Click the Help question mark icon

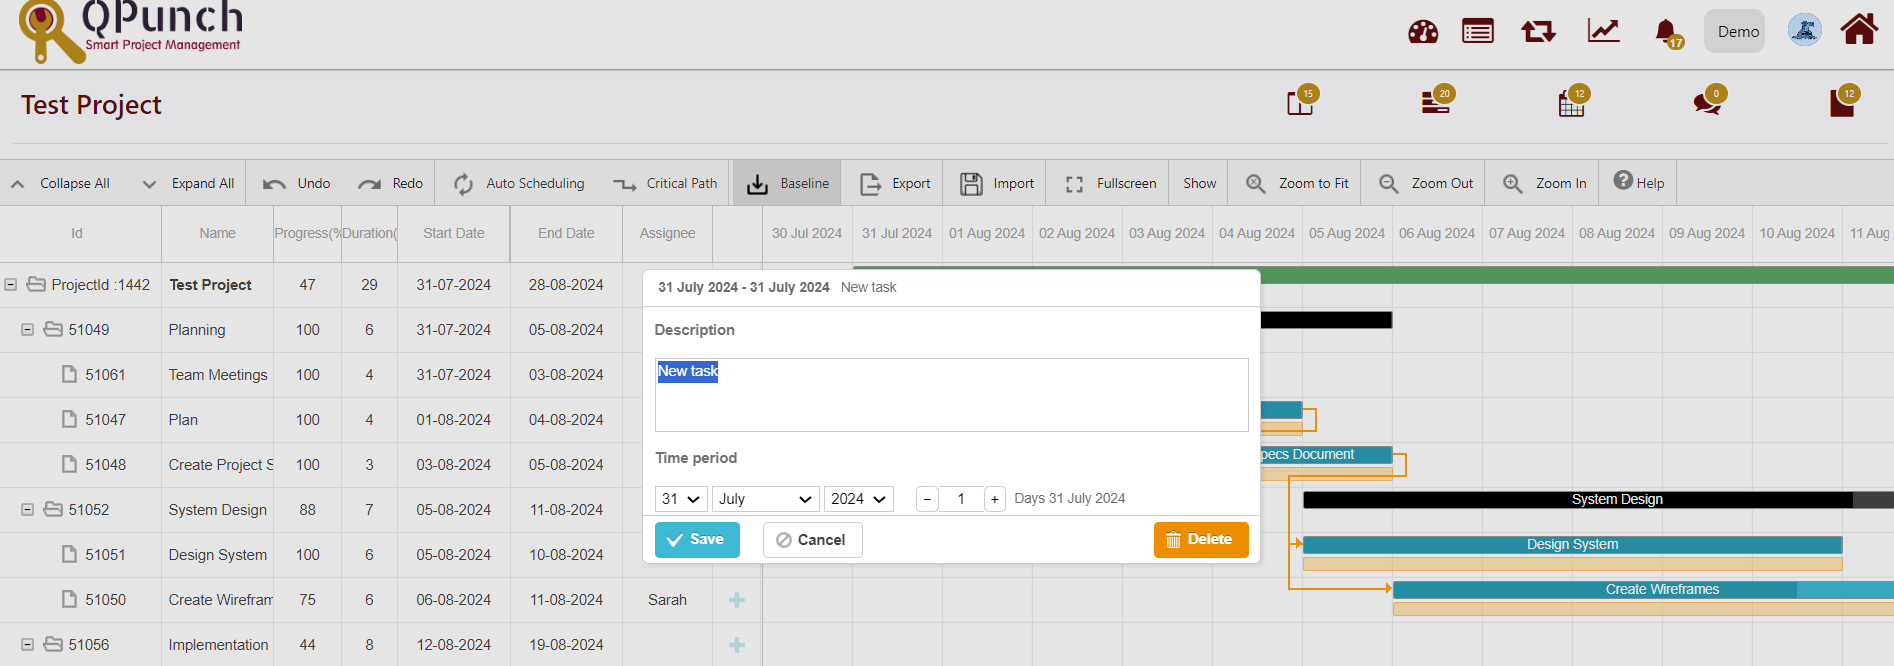[x=1623, y=181]
